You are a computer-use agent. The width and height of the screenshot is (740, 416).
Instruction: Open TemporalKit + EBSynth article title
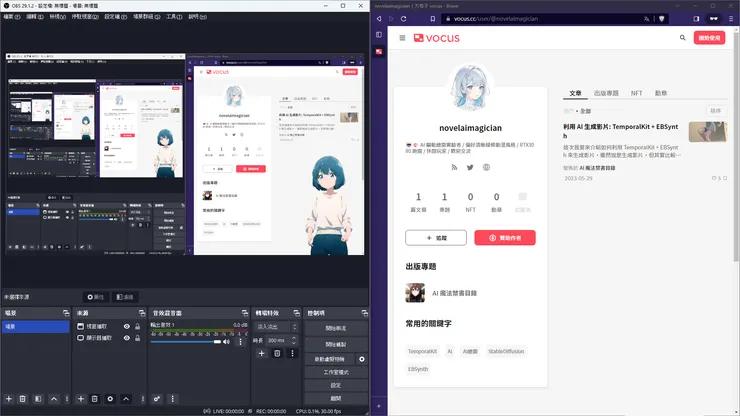tap(621, 131)
